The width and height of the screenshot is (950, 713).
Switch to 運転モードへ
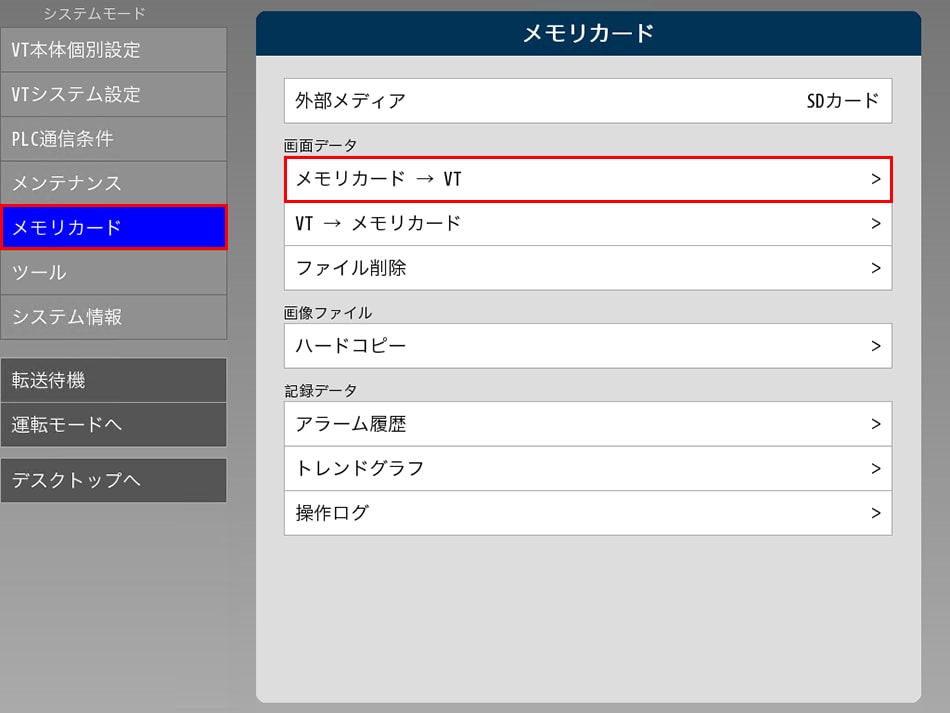pos(113,425)
